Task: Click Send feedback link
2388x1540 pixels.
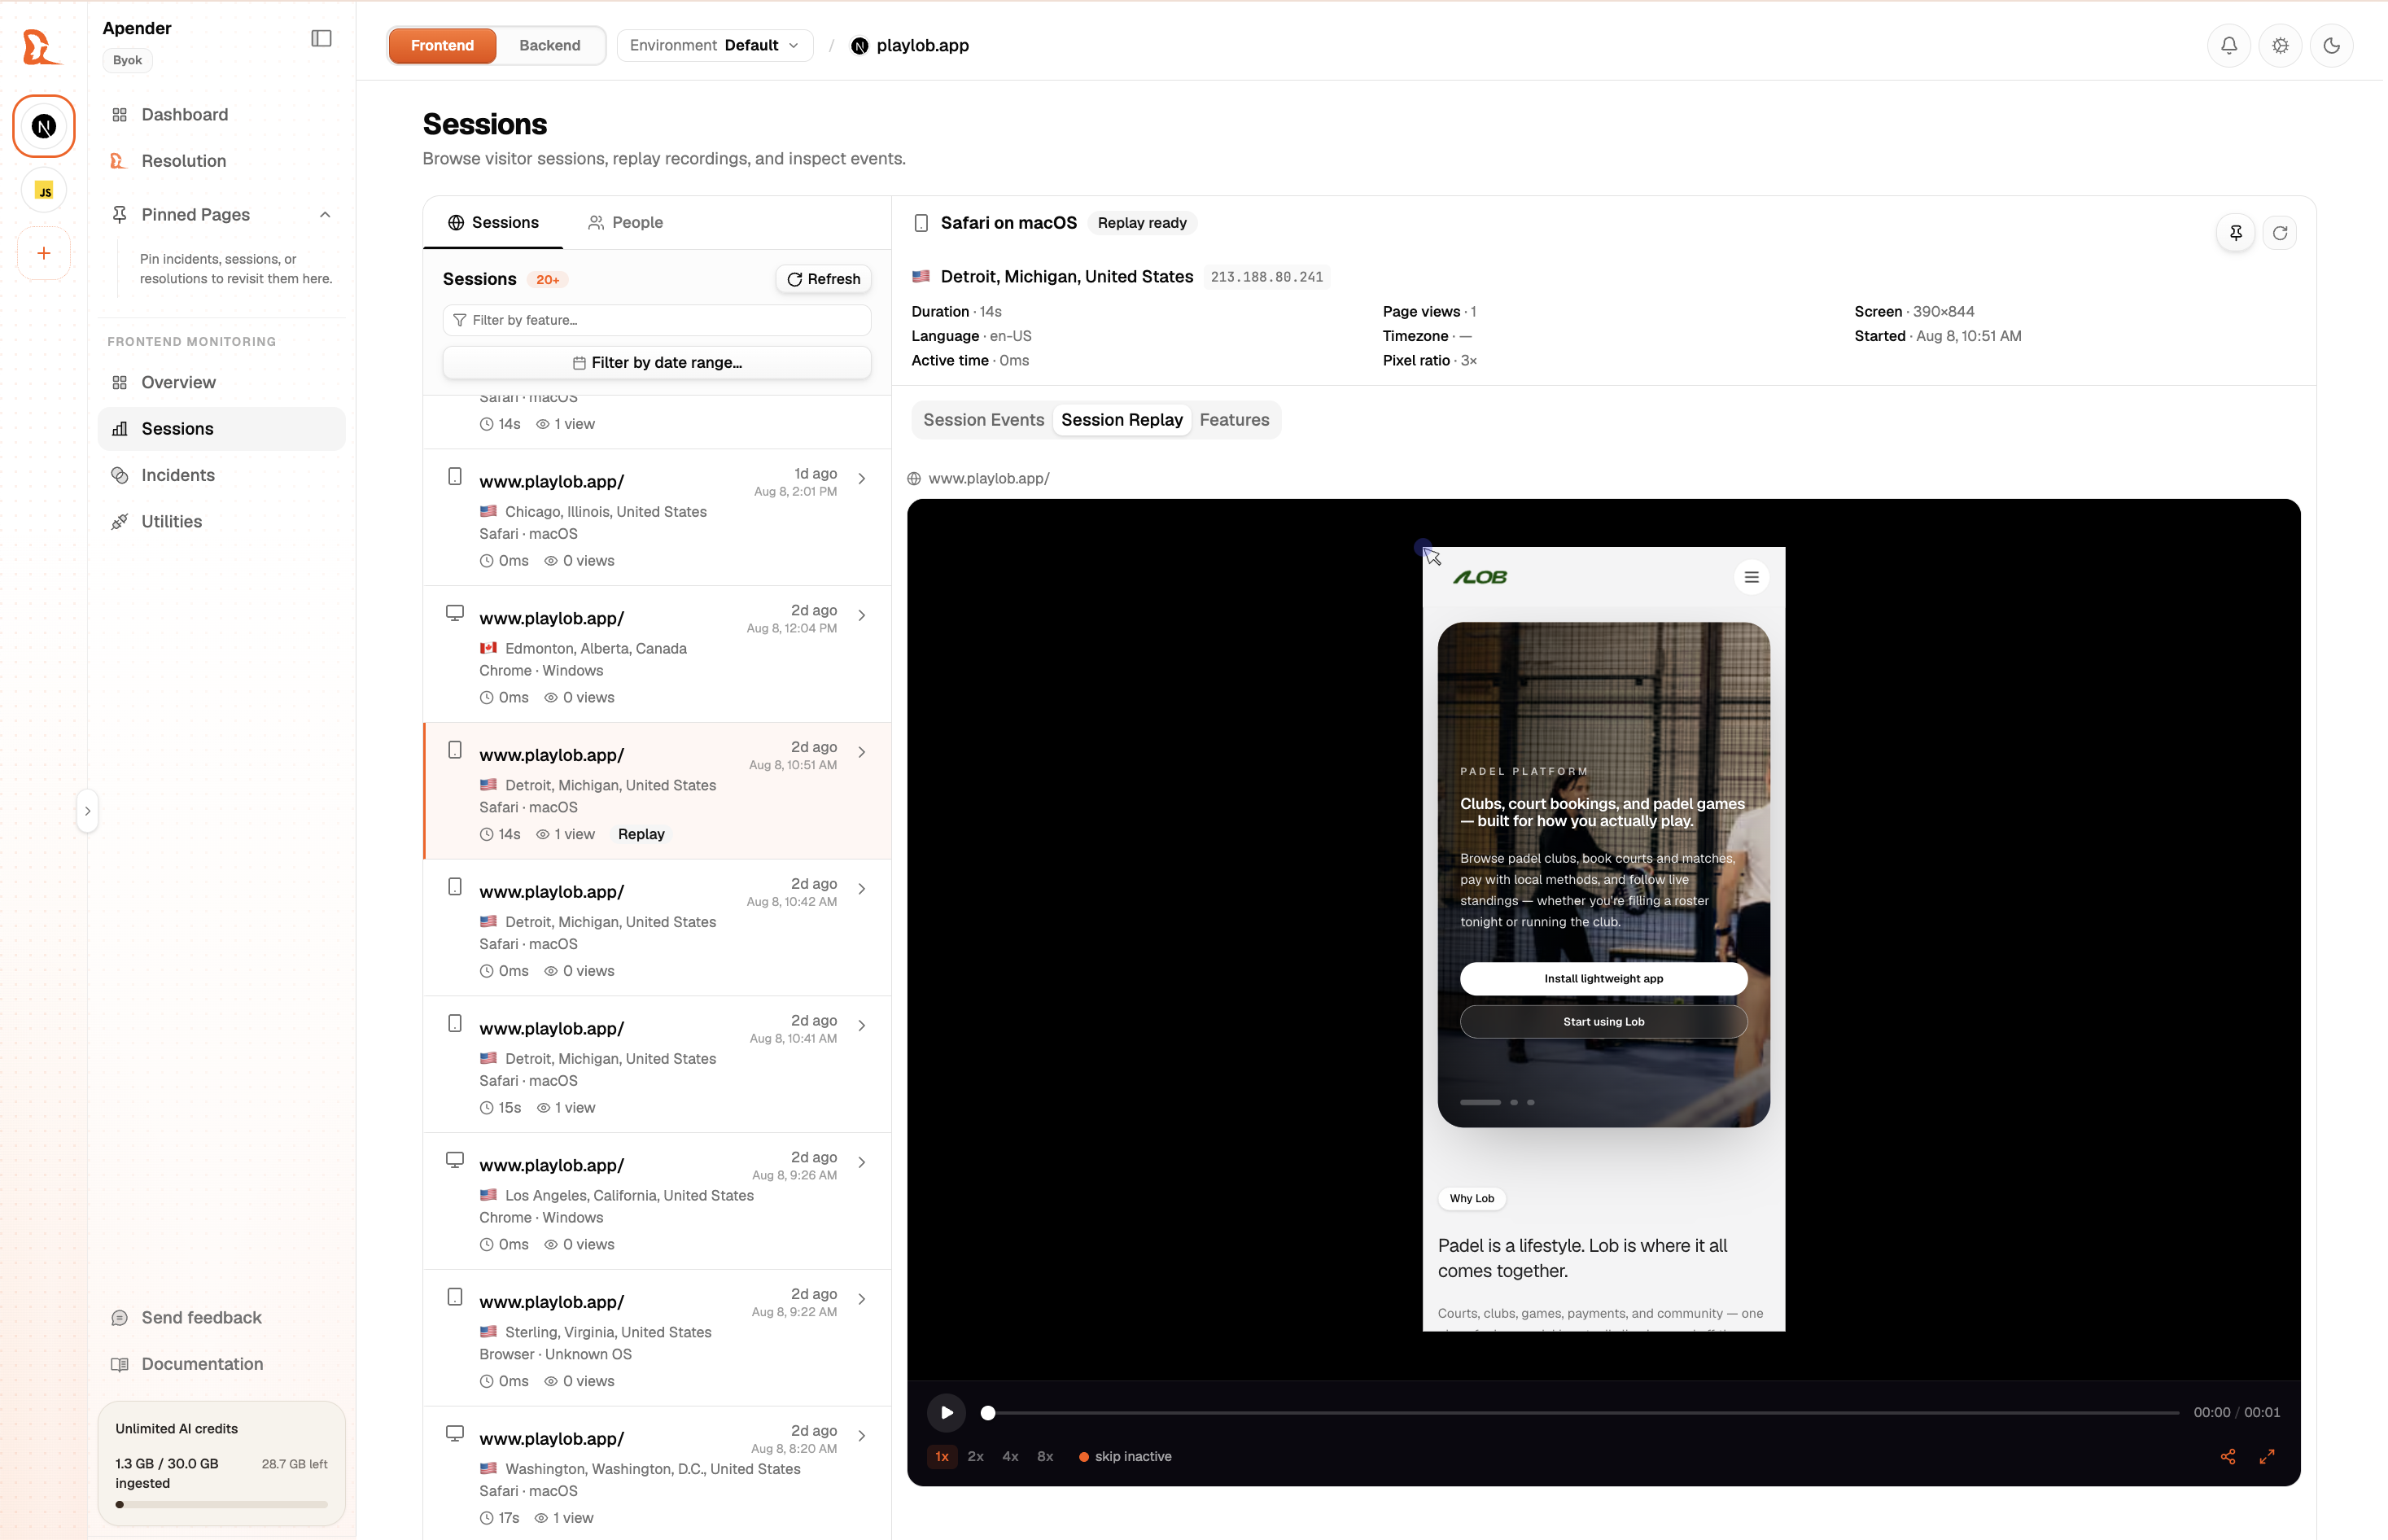Action: click(x=221, y=1317)
